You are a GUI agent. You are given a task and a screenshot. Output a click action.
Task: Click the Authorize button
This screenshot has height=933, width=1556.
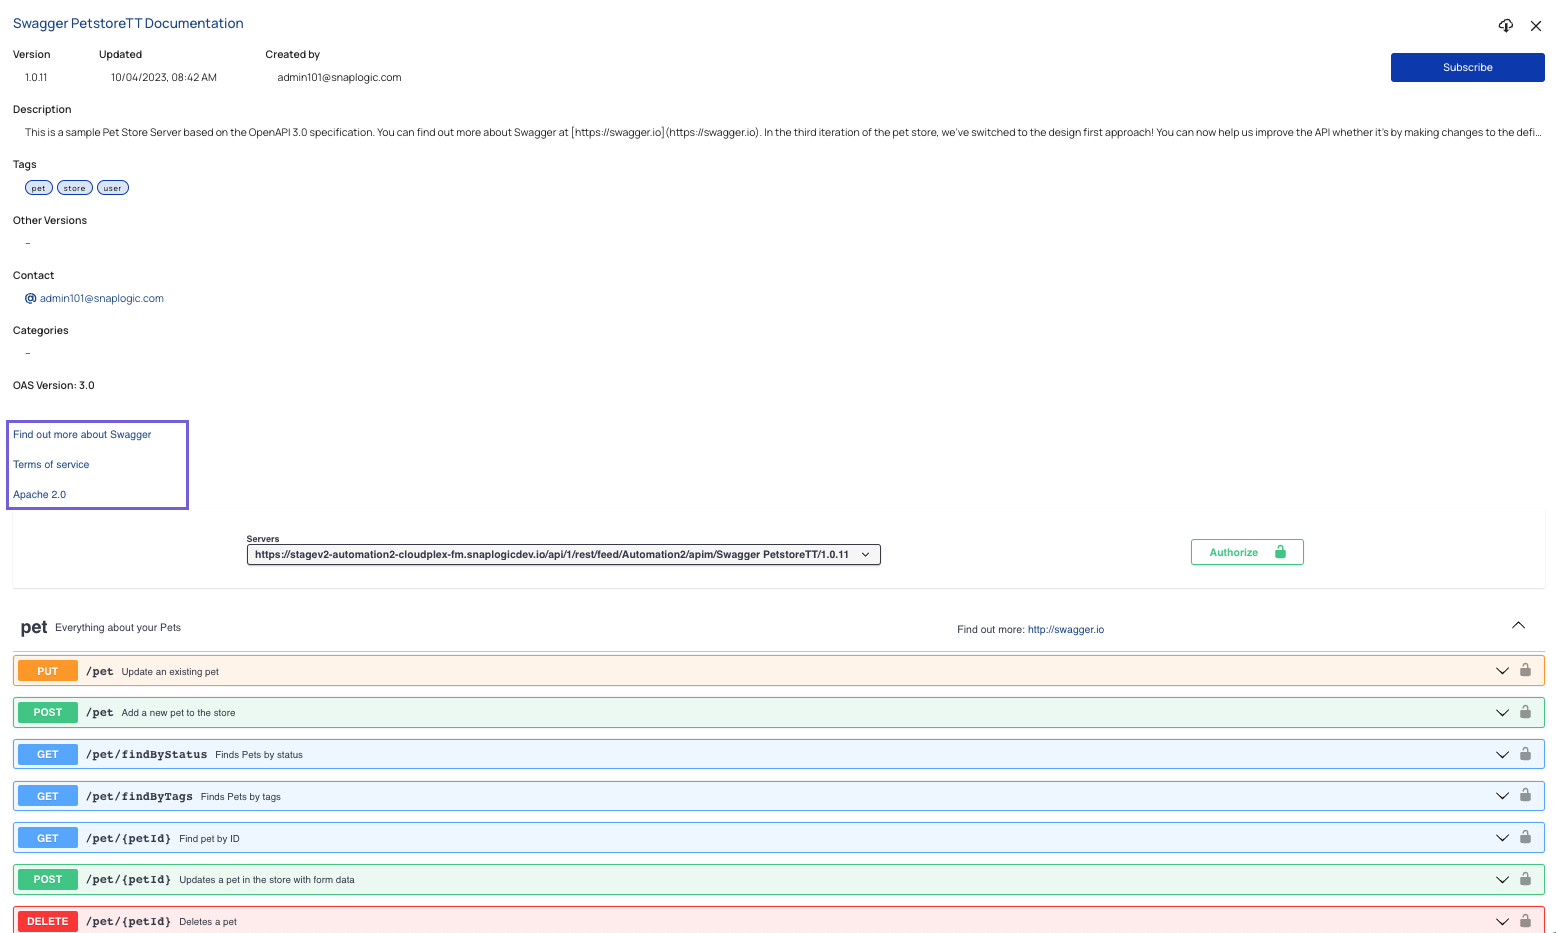tap(1247, 552)
